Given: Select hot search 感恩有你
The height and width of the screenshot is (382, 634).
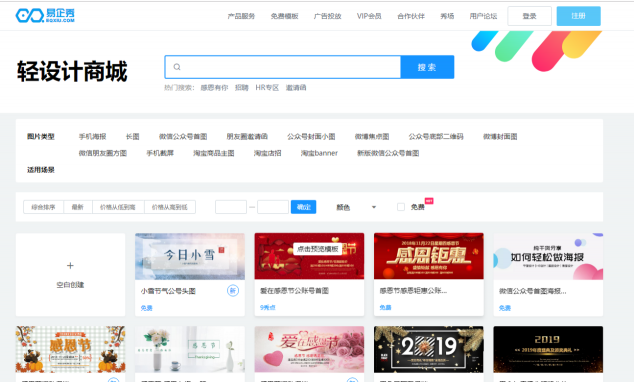Looking at the screenshot, I should [x=214, y=88].
